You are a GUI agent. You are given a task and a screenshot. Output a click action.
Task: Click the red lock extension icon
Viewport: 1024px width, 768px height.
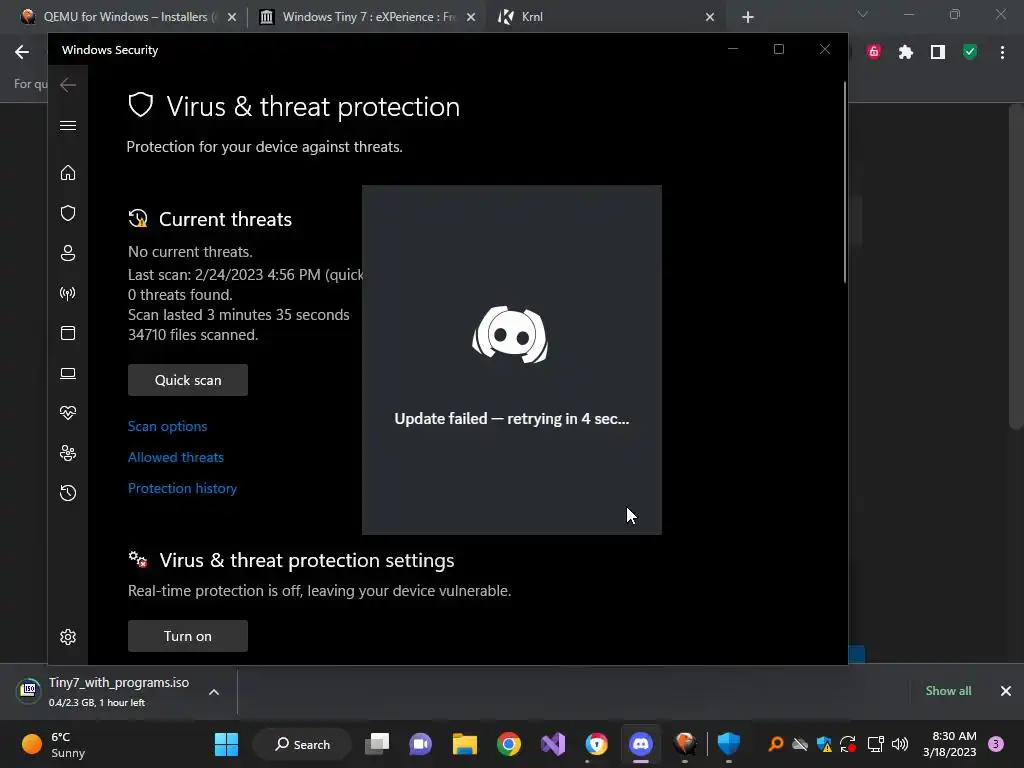874,52
